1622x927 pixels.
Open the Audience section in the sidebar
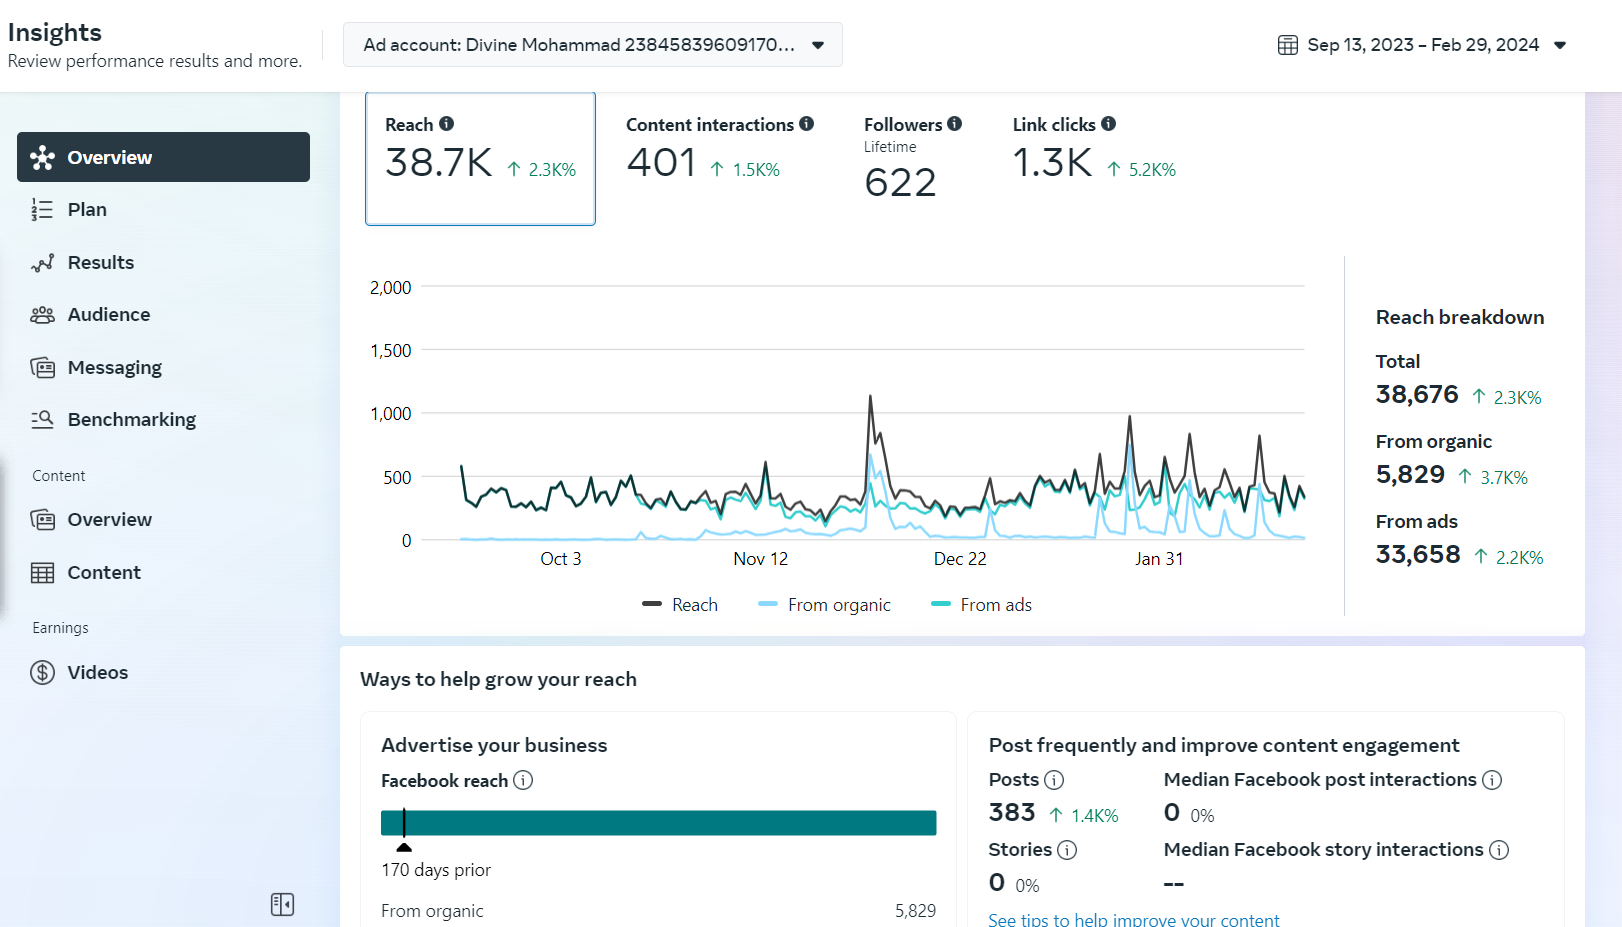point(108,315)
